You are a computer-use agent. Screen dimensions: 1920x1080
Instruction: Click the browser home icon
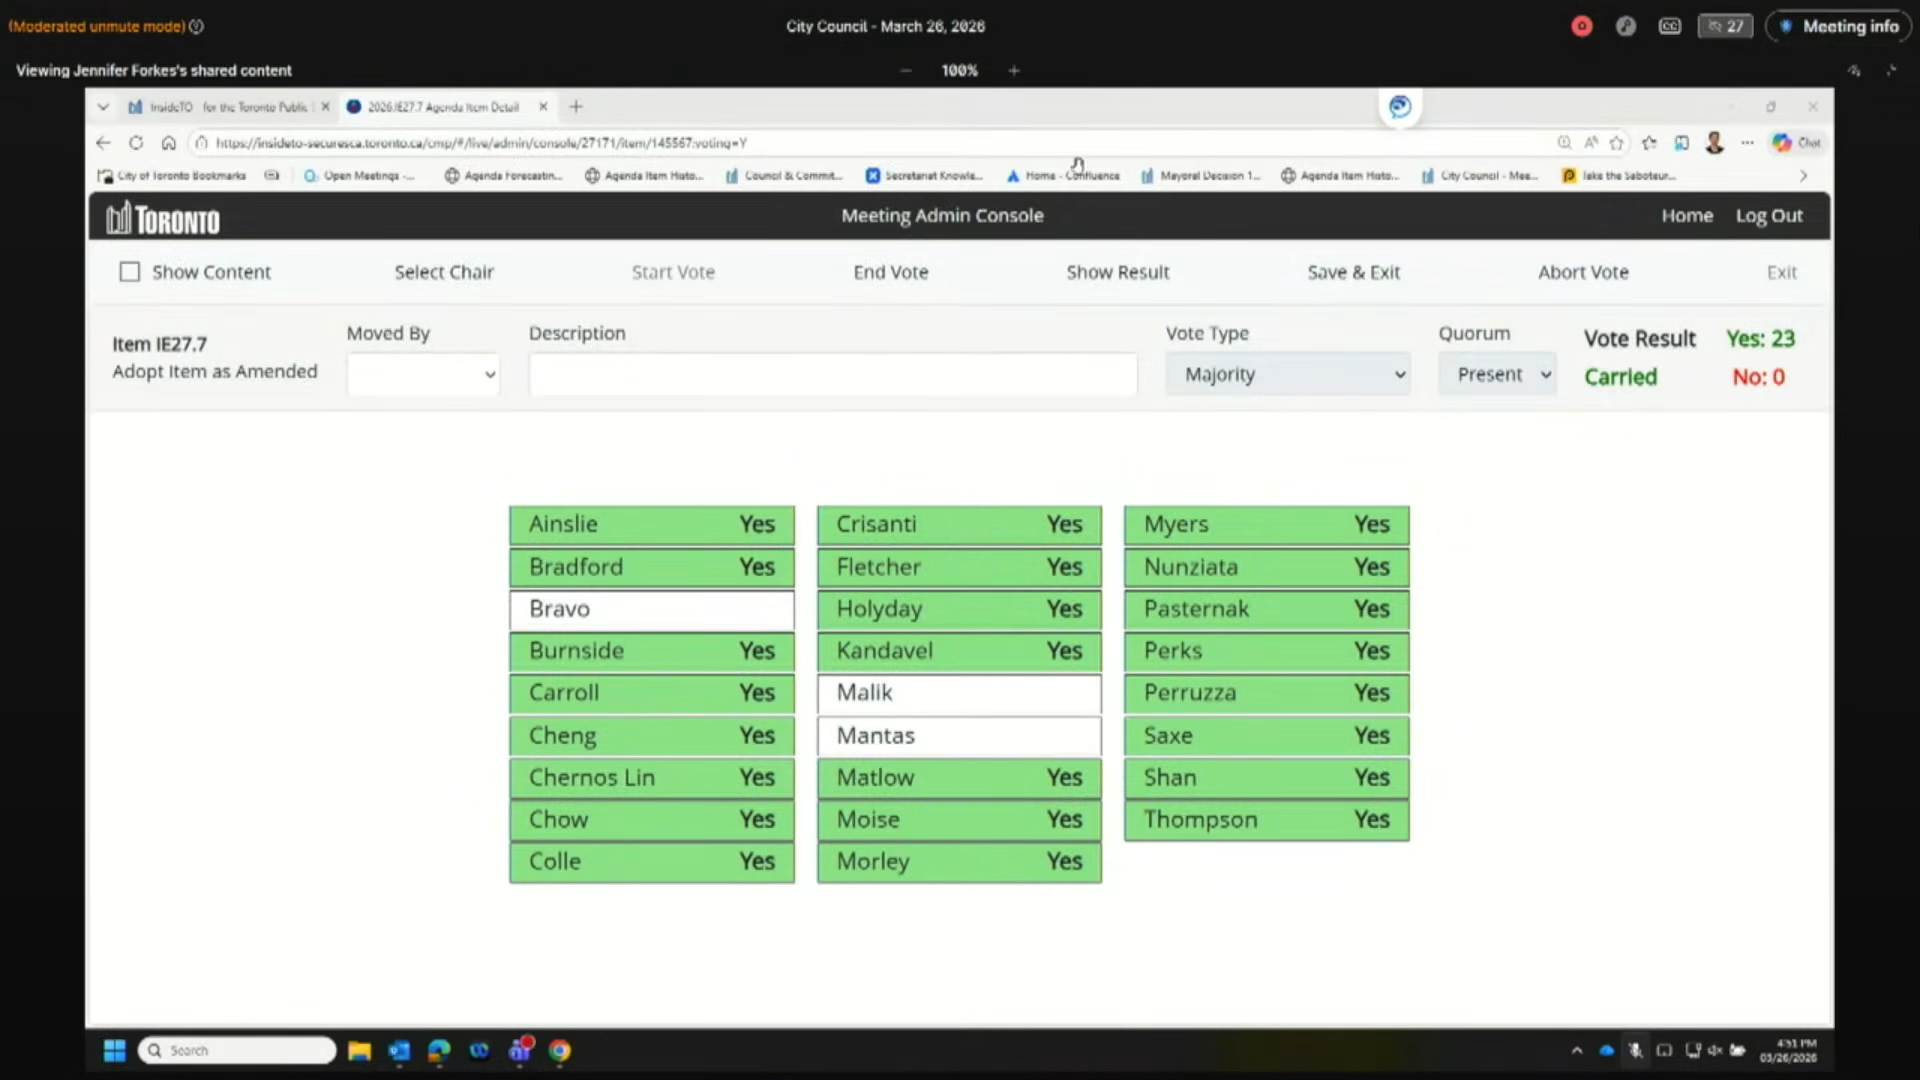click(169, 143)
